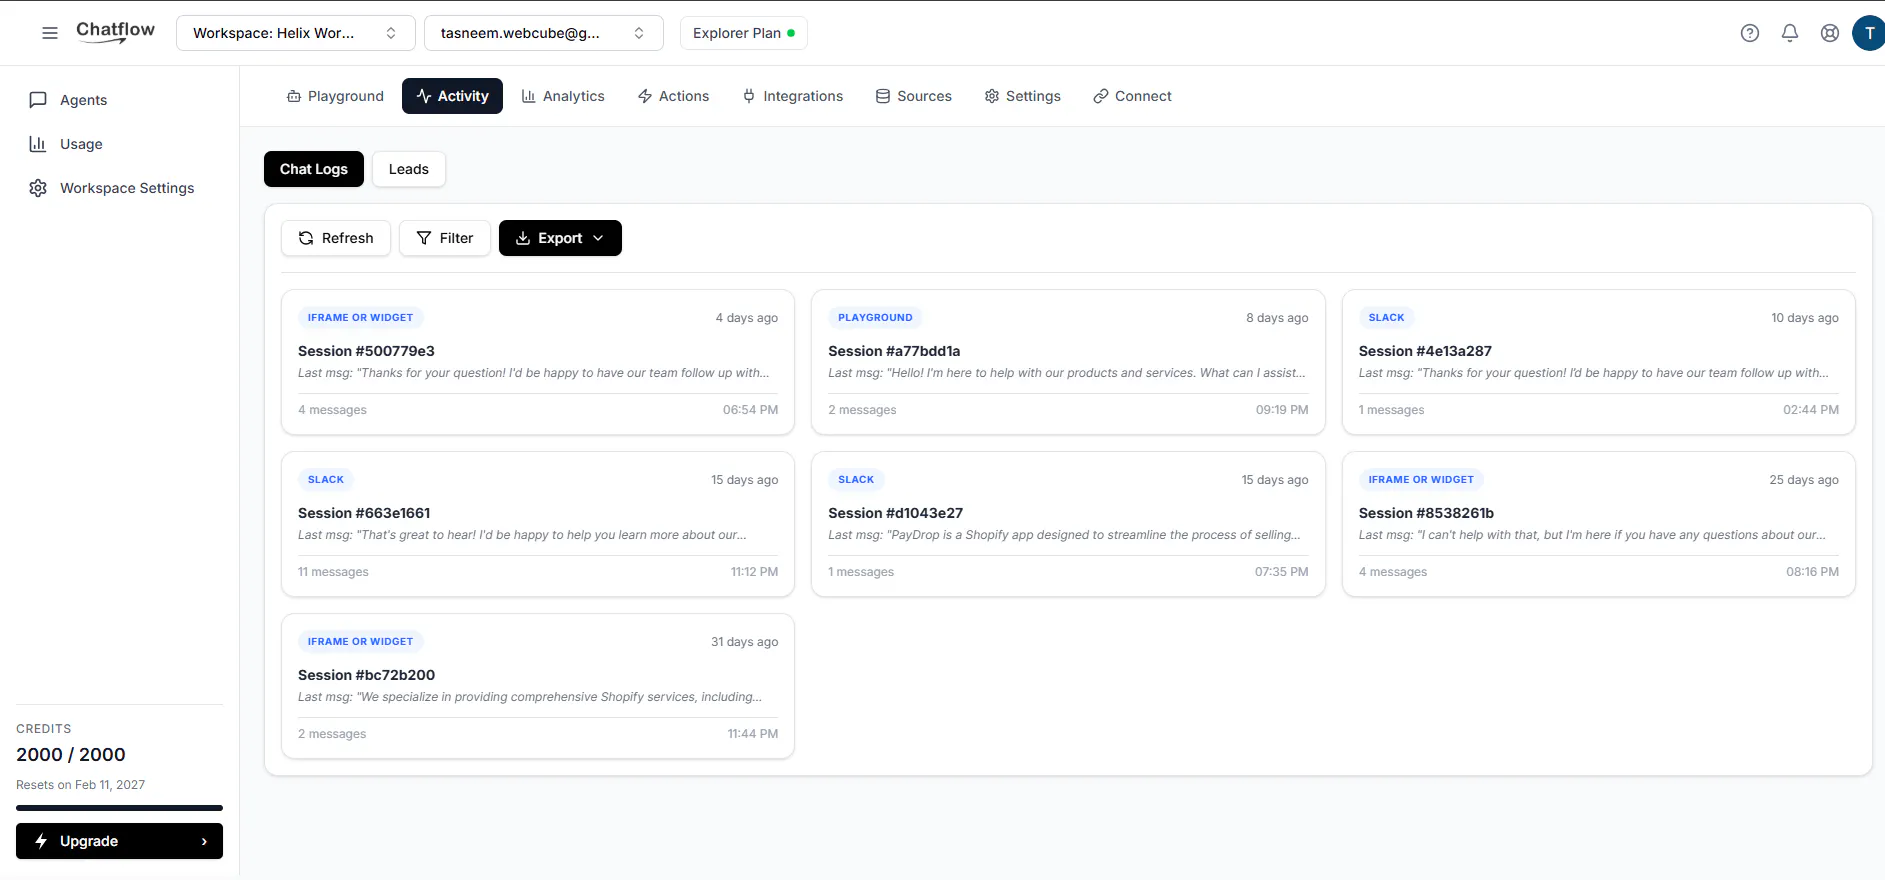Click PLAYGROUND badge on session a77bdd1a
Screen dimensions: 1885x880
[875, 318]
